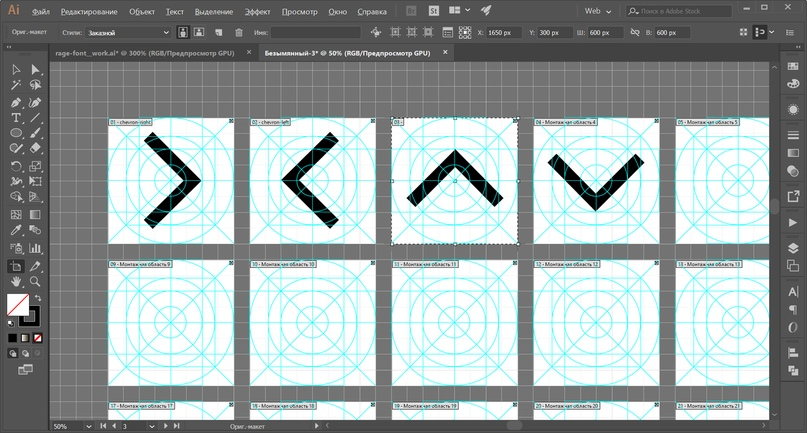Select the Gradient tool
807x433 pixels.
click(35, 214)
